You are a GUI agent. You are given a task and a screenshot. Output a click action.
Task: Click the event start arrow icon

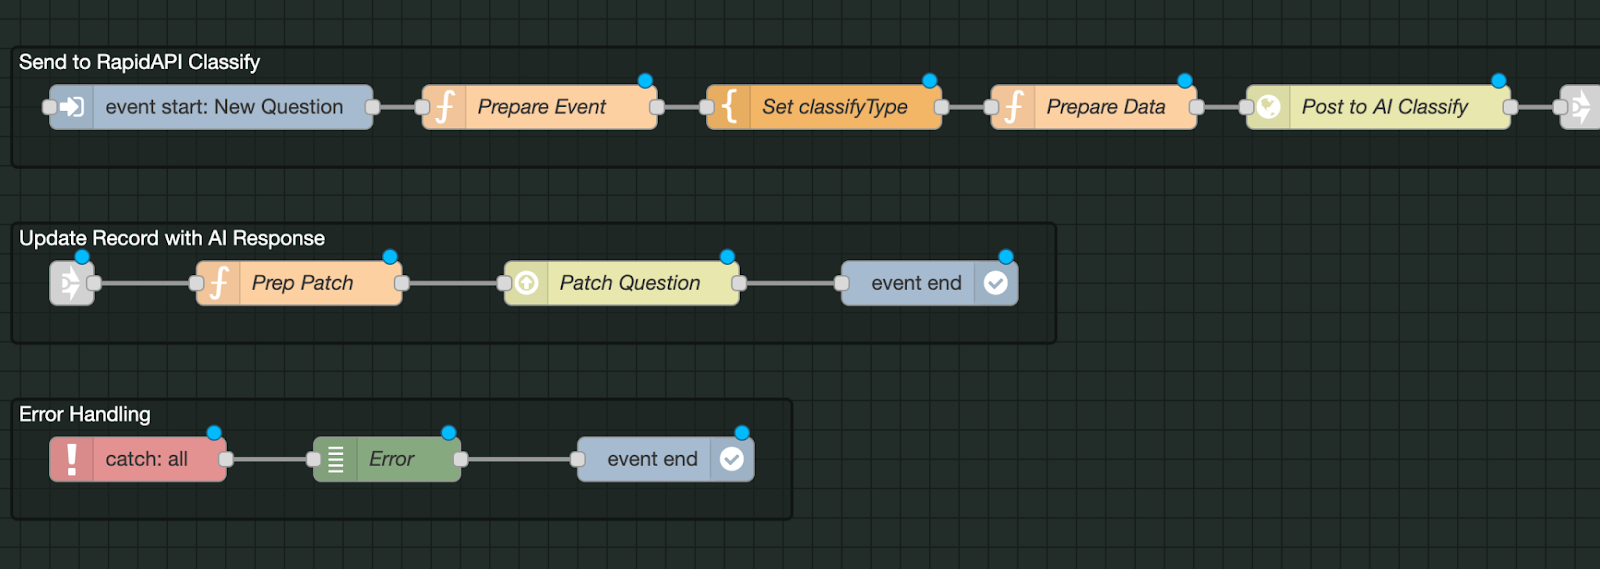72,107
